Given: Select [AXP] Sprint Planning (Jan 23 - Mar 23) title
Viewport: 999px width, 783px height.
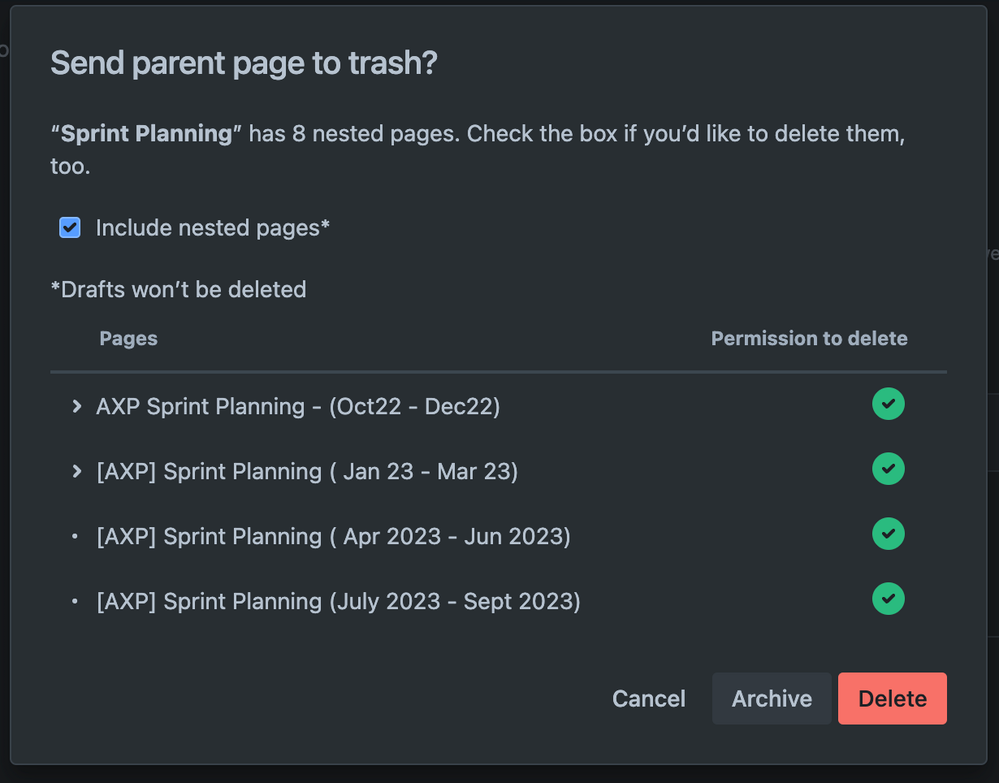Looking at the screenshot, I should (307, 472).
